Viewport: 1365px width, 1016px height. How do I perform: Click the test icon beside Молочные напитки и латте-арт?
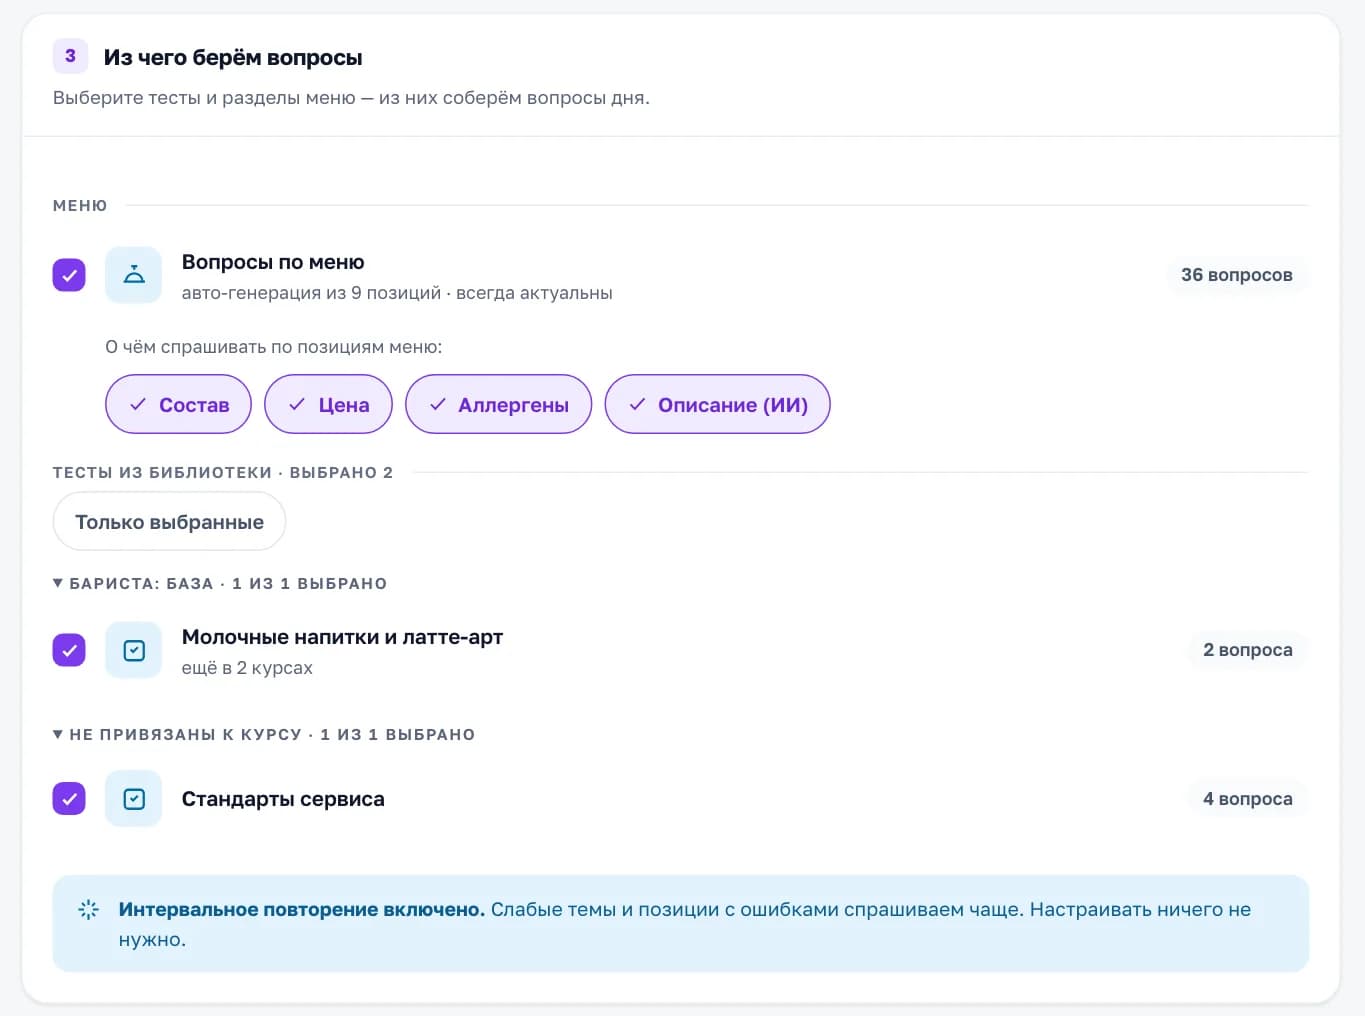(x=133, y=650)
